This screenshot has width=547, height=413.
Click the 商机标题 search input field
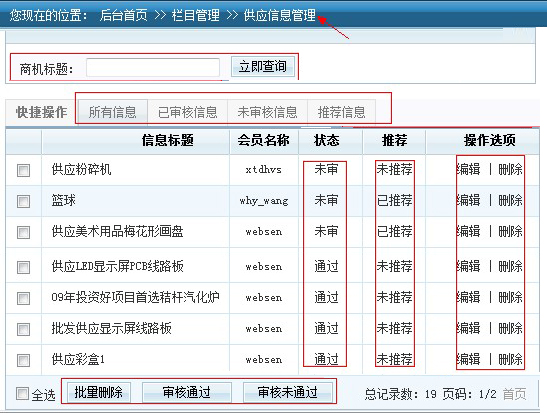tap(153, 67)
